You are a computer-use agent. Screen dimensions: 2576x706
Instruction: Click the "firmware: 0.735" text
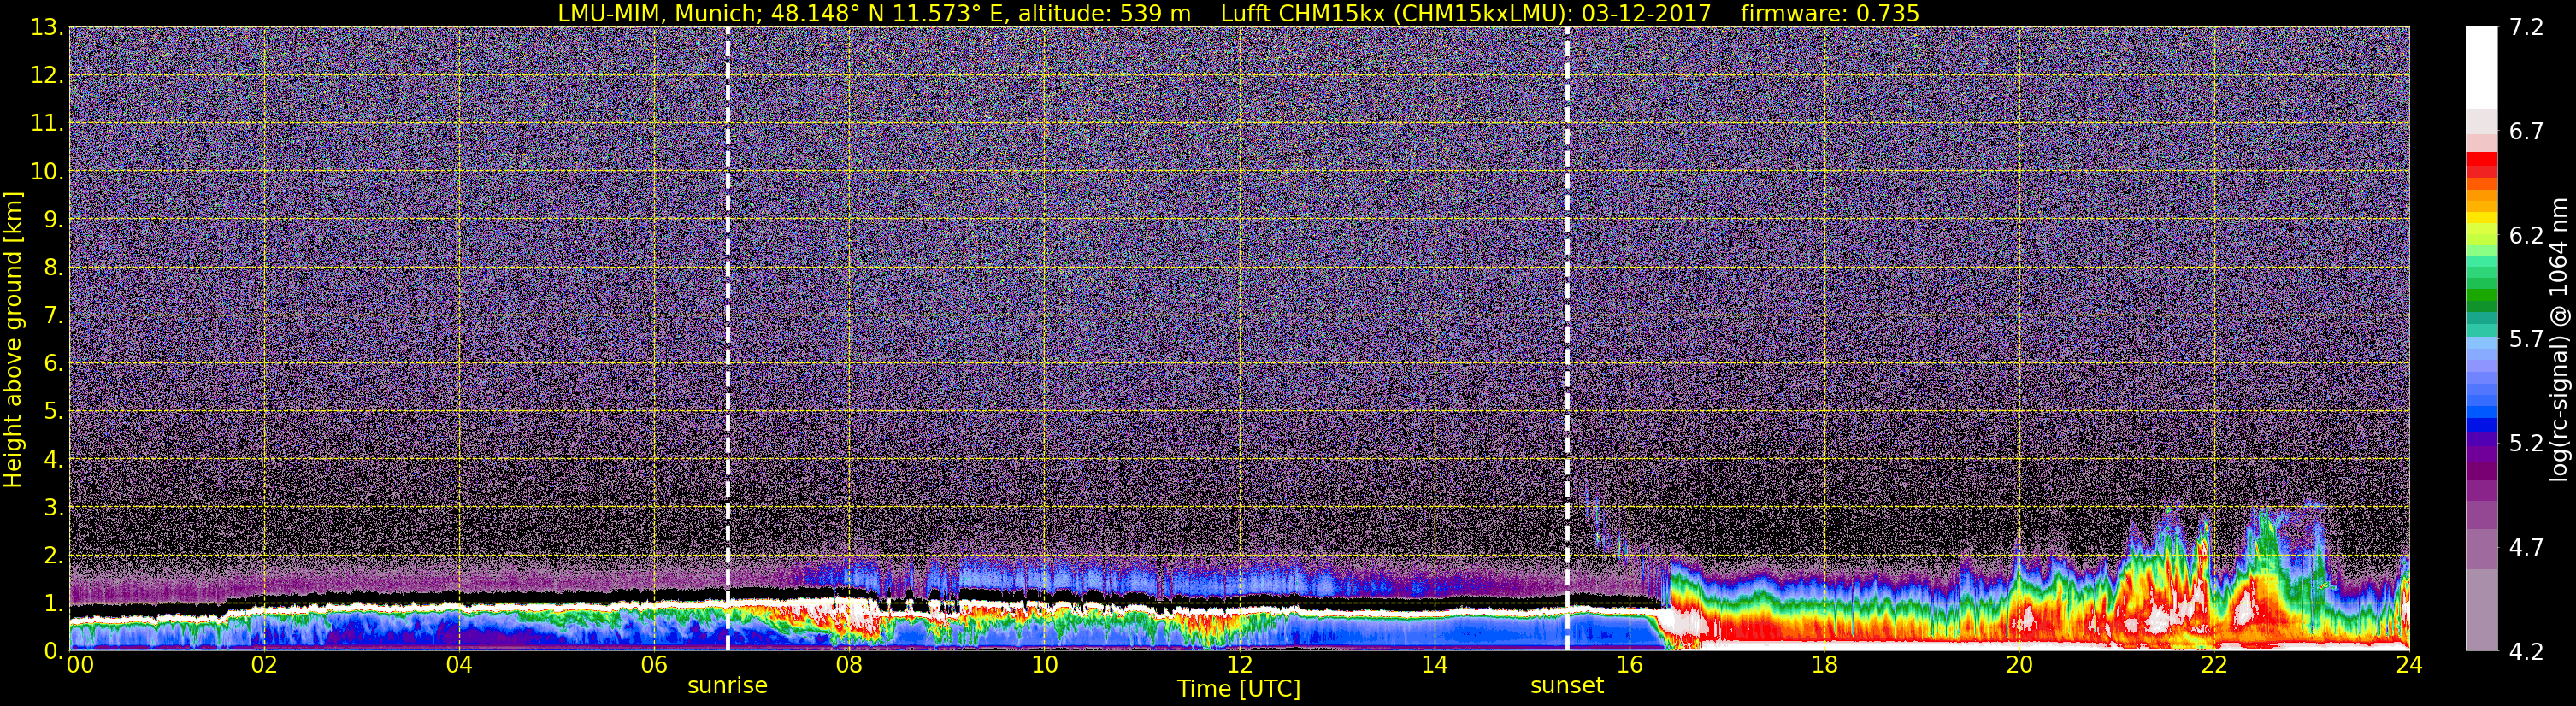[1830, 13]
